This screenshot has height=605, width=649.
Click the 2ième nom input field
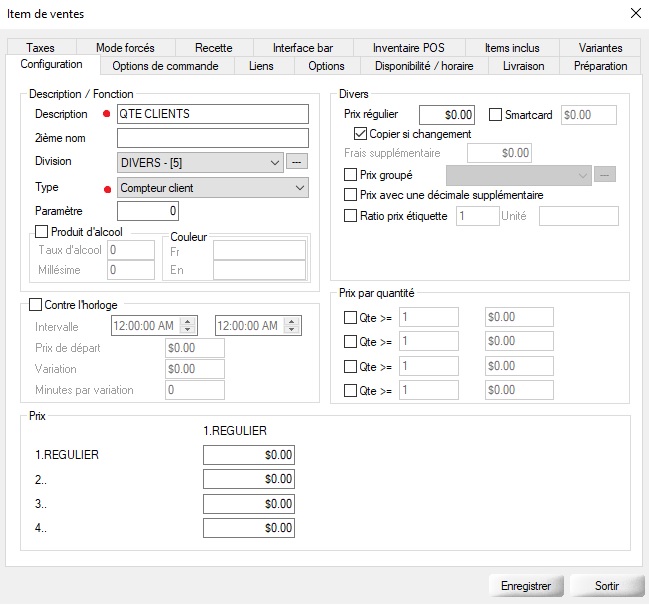tap(213, 138)
